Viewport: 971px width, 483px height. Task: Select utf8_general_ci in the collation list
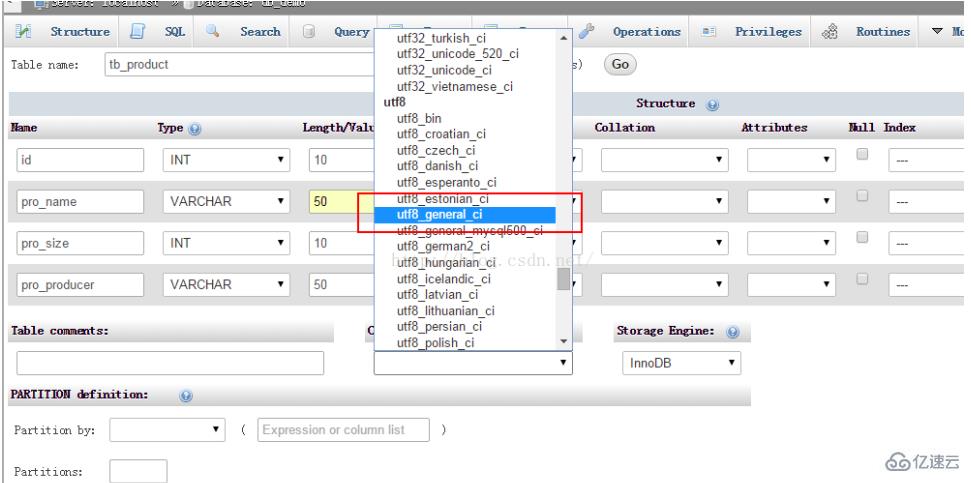464,215
